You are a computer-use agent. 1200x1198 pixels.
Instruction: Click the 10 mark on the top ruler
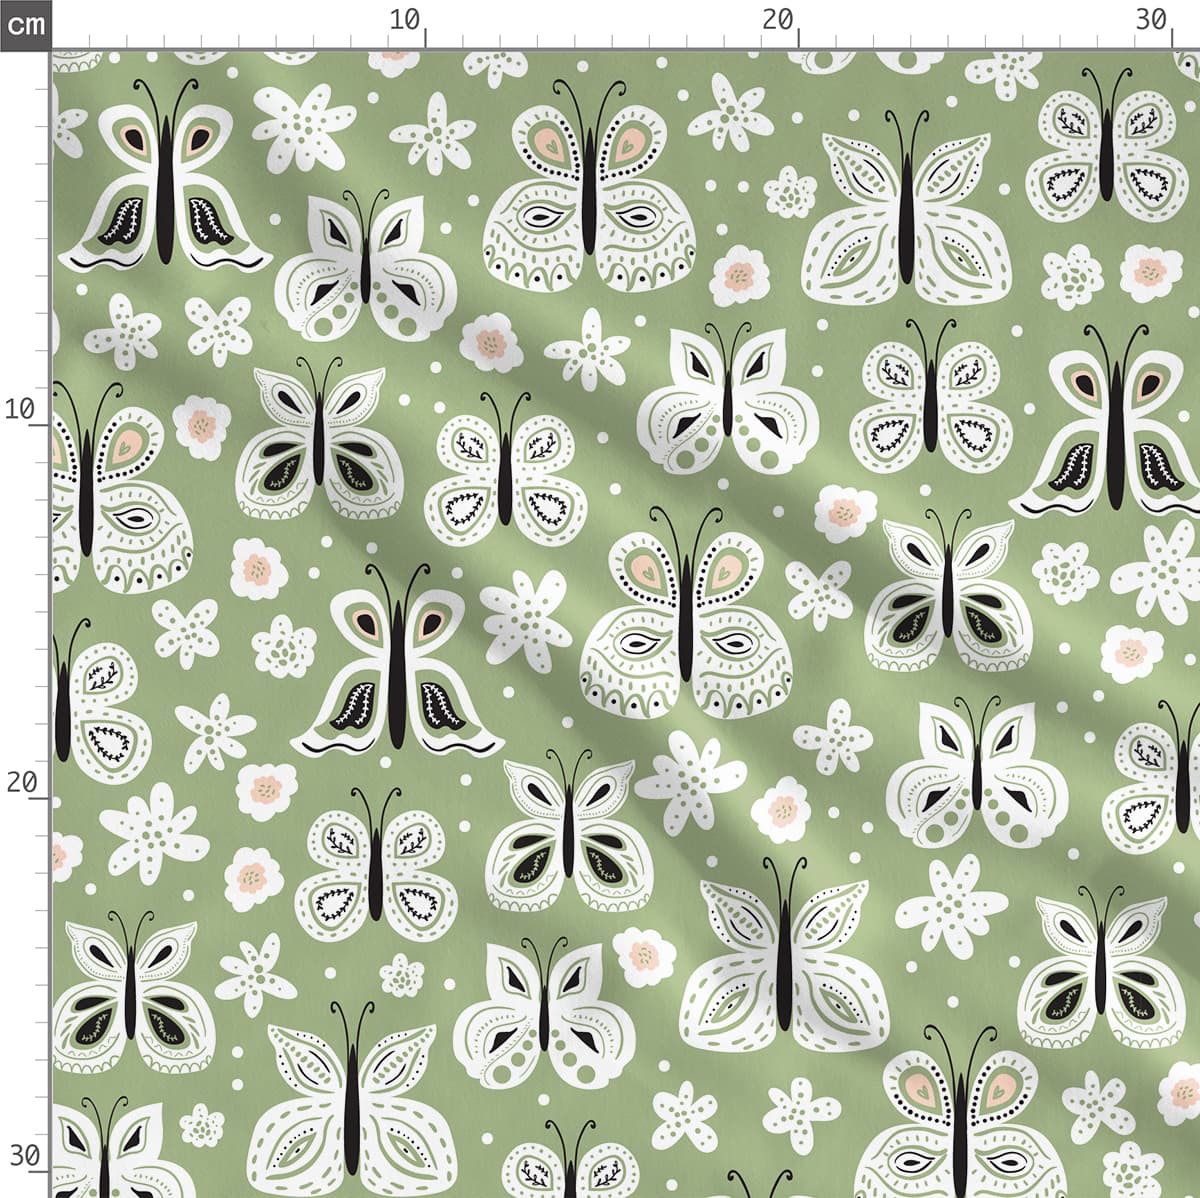(x=405, y=19)
